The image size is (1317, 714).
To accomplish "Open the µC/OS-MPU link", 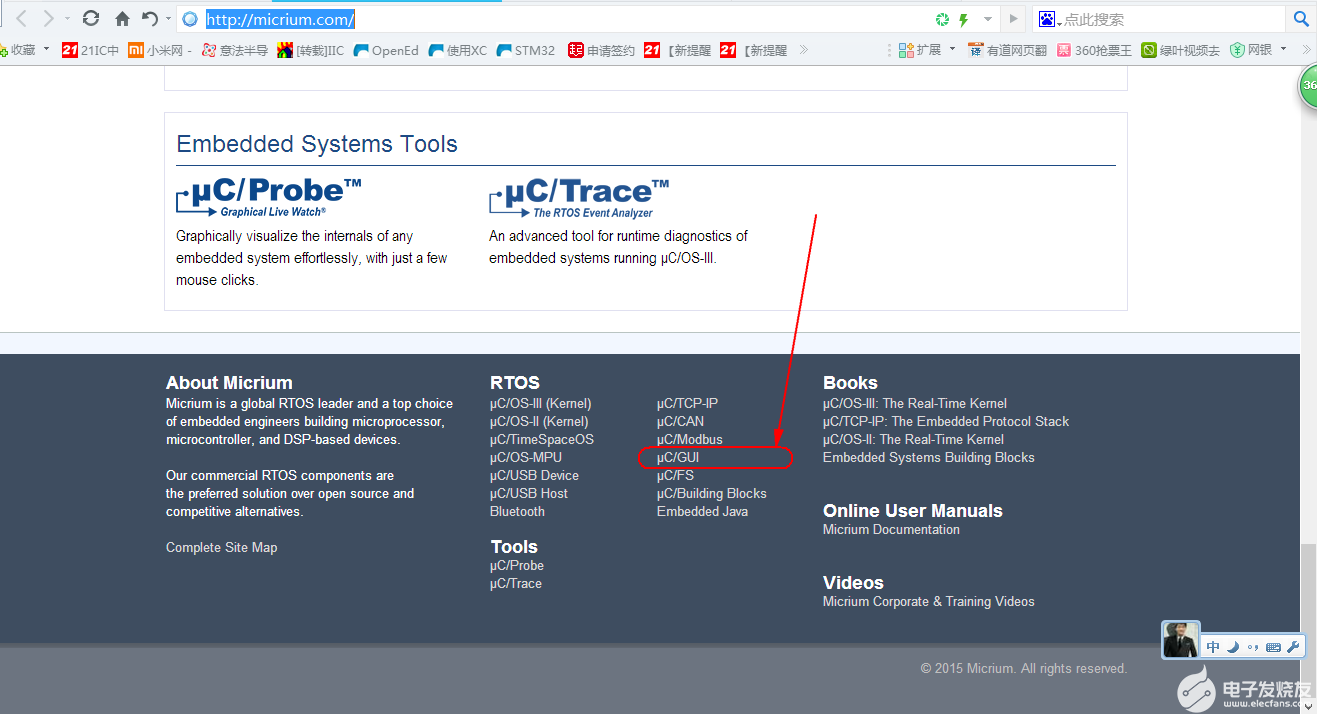I will pos(526,458).
